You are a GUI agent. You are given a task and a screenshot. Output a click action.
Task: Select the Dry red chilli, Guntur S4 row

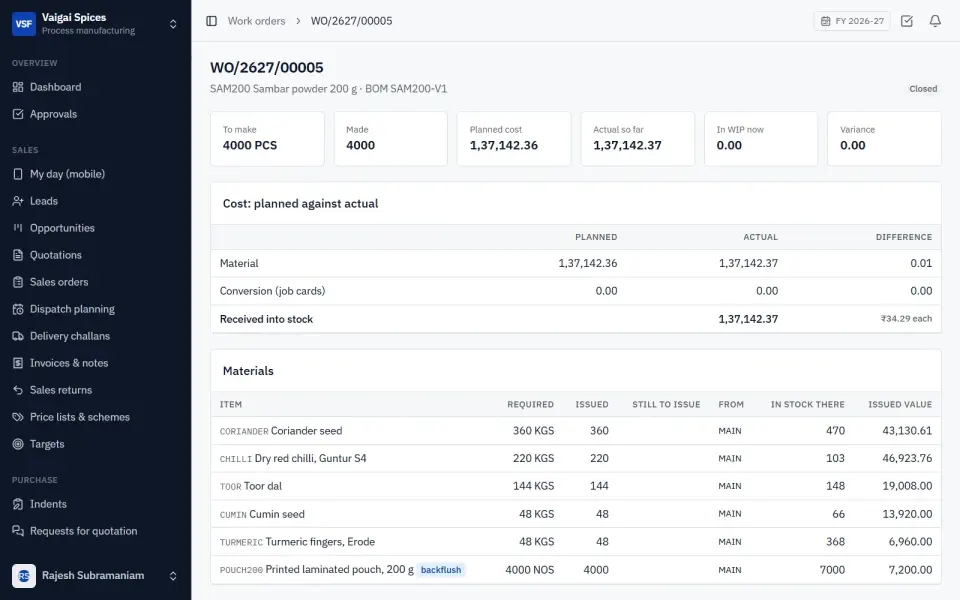(x=576, y=458)
